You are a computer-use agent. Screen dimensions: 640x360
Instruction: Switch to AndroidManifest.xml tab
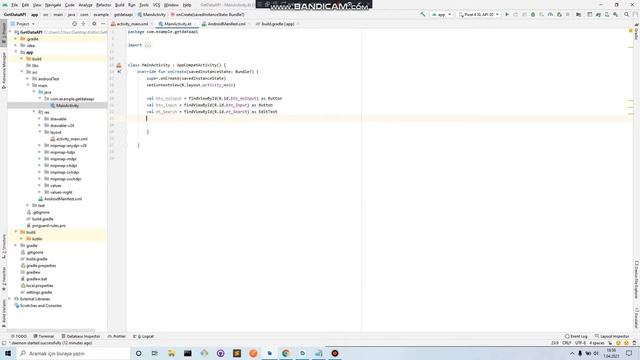tap(226, 24)
